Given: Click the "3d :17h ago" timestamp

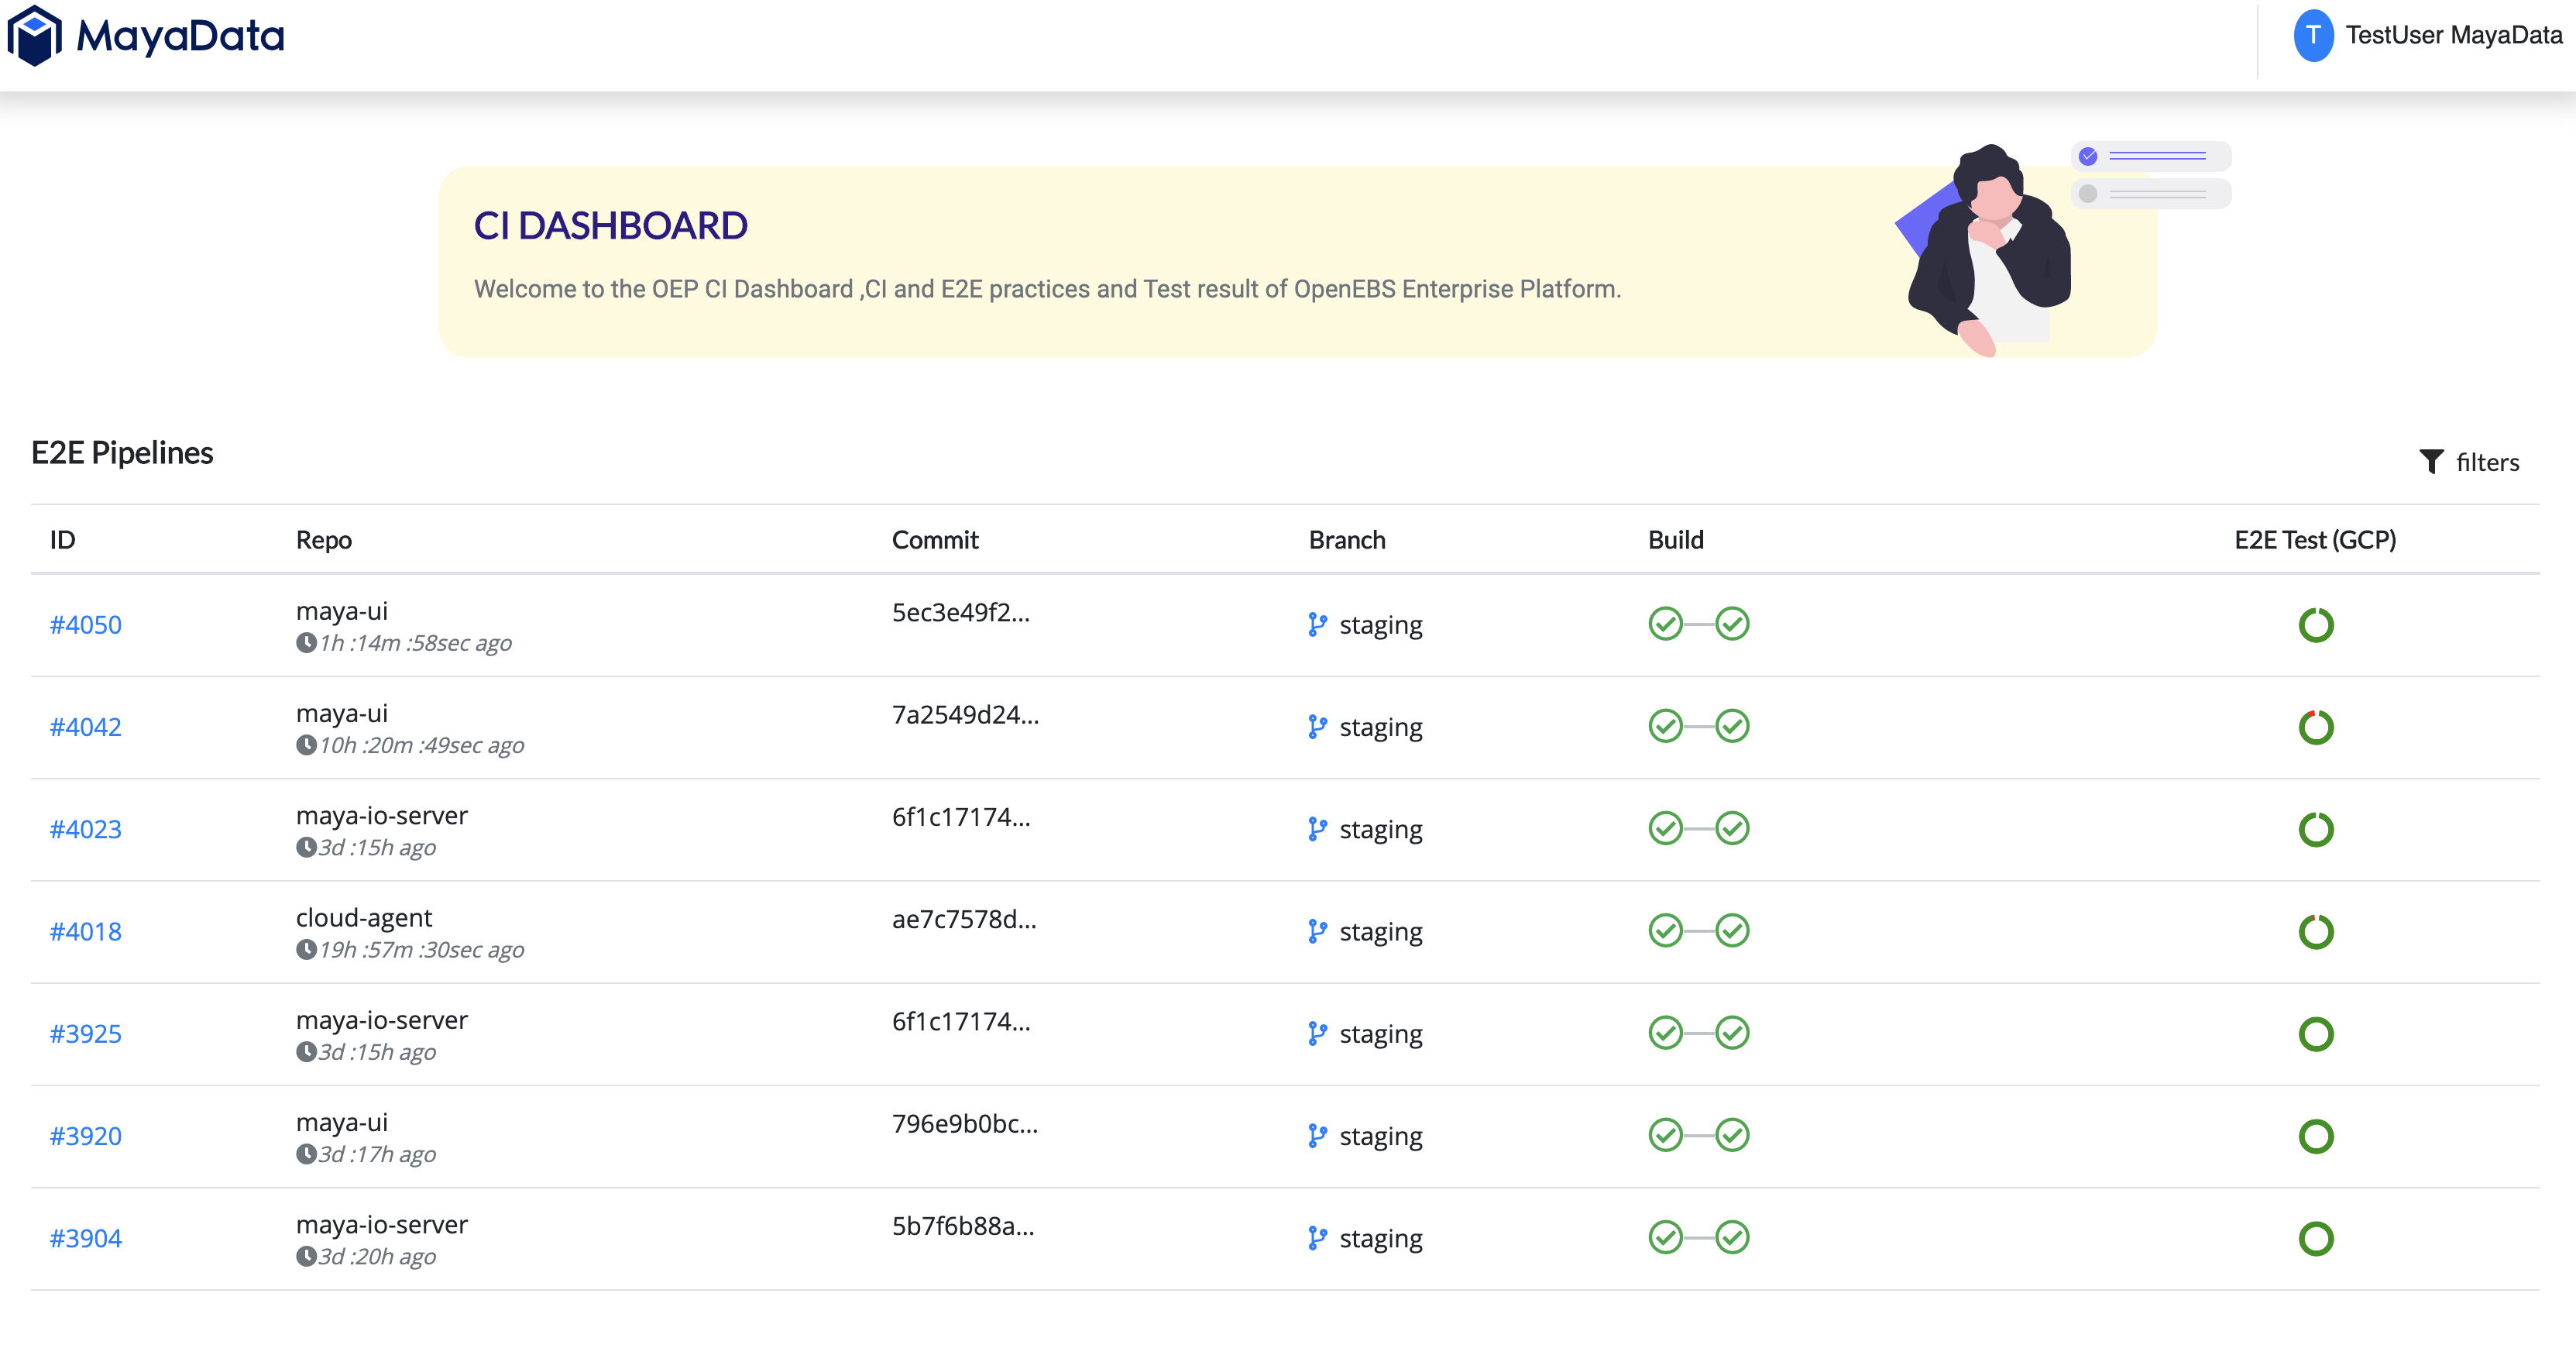Looking at the screenshot, I should click(x=377, y=1154).
